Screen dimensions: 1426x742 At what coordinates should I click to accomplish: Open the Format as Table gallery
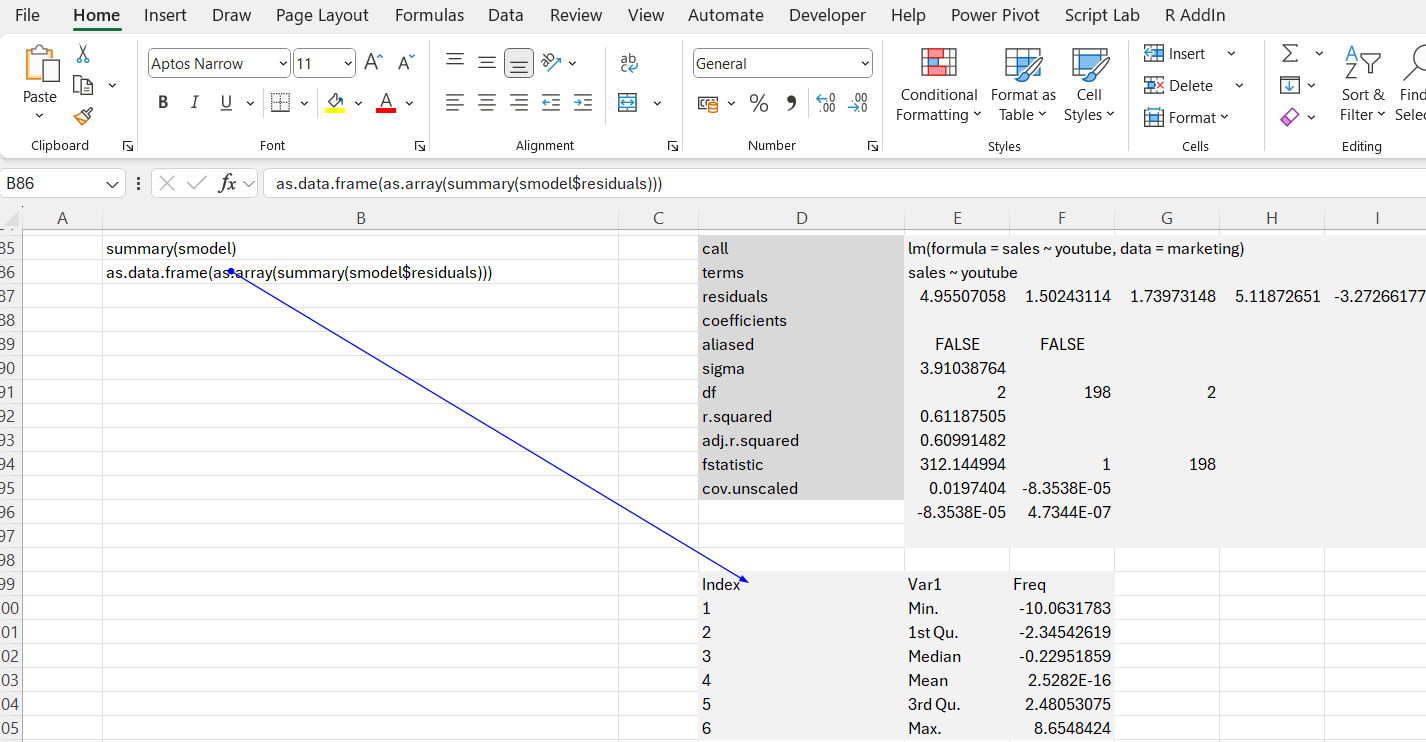tap(1023, 84)
